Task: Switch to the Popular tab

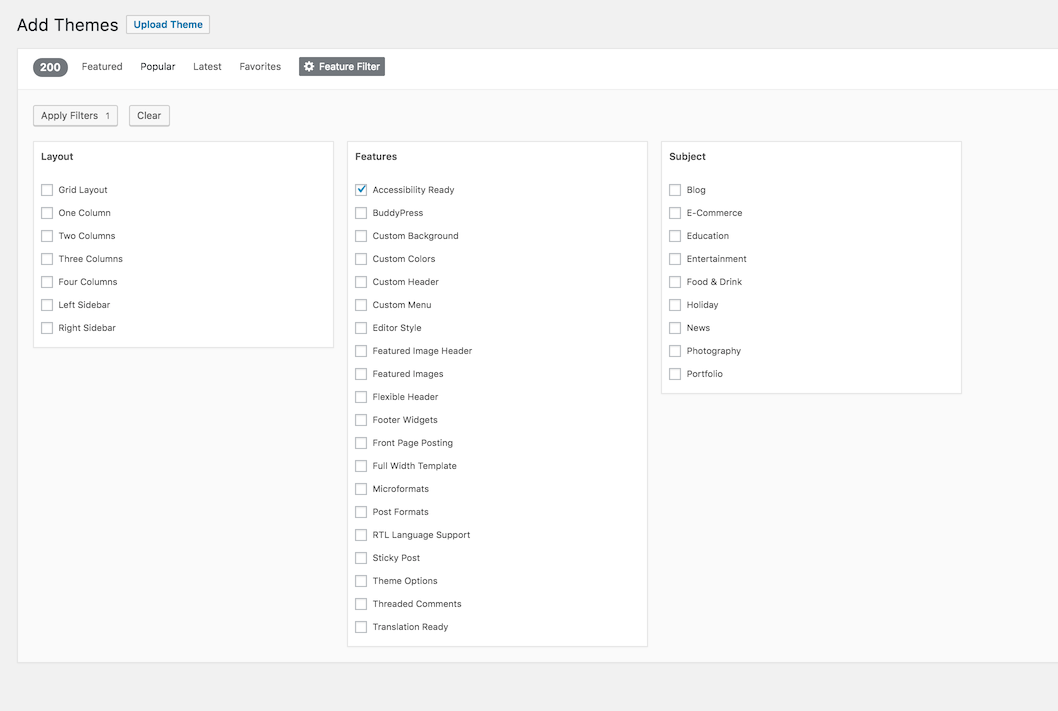Action: tap(158, 66)
